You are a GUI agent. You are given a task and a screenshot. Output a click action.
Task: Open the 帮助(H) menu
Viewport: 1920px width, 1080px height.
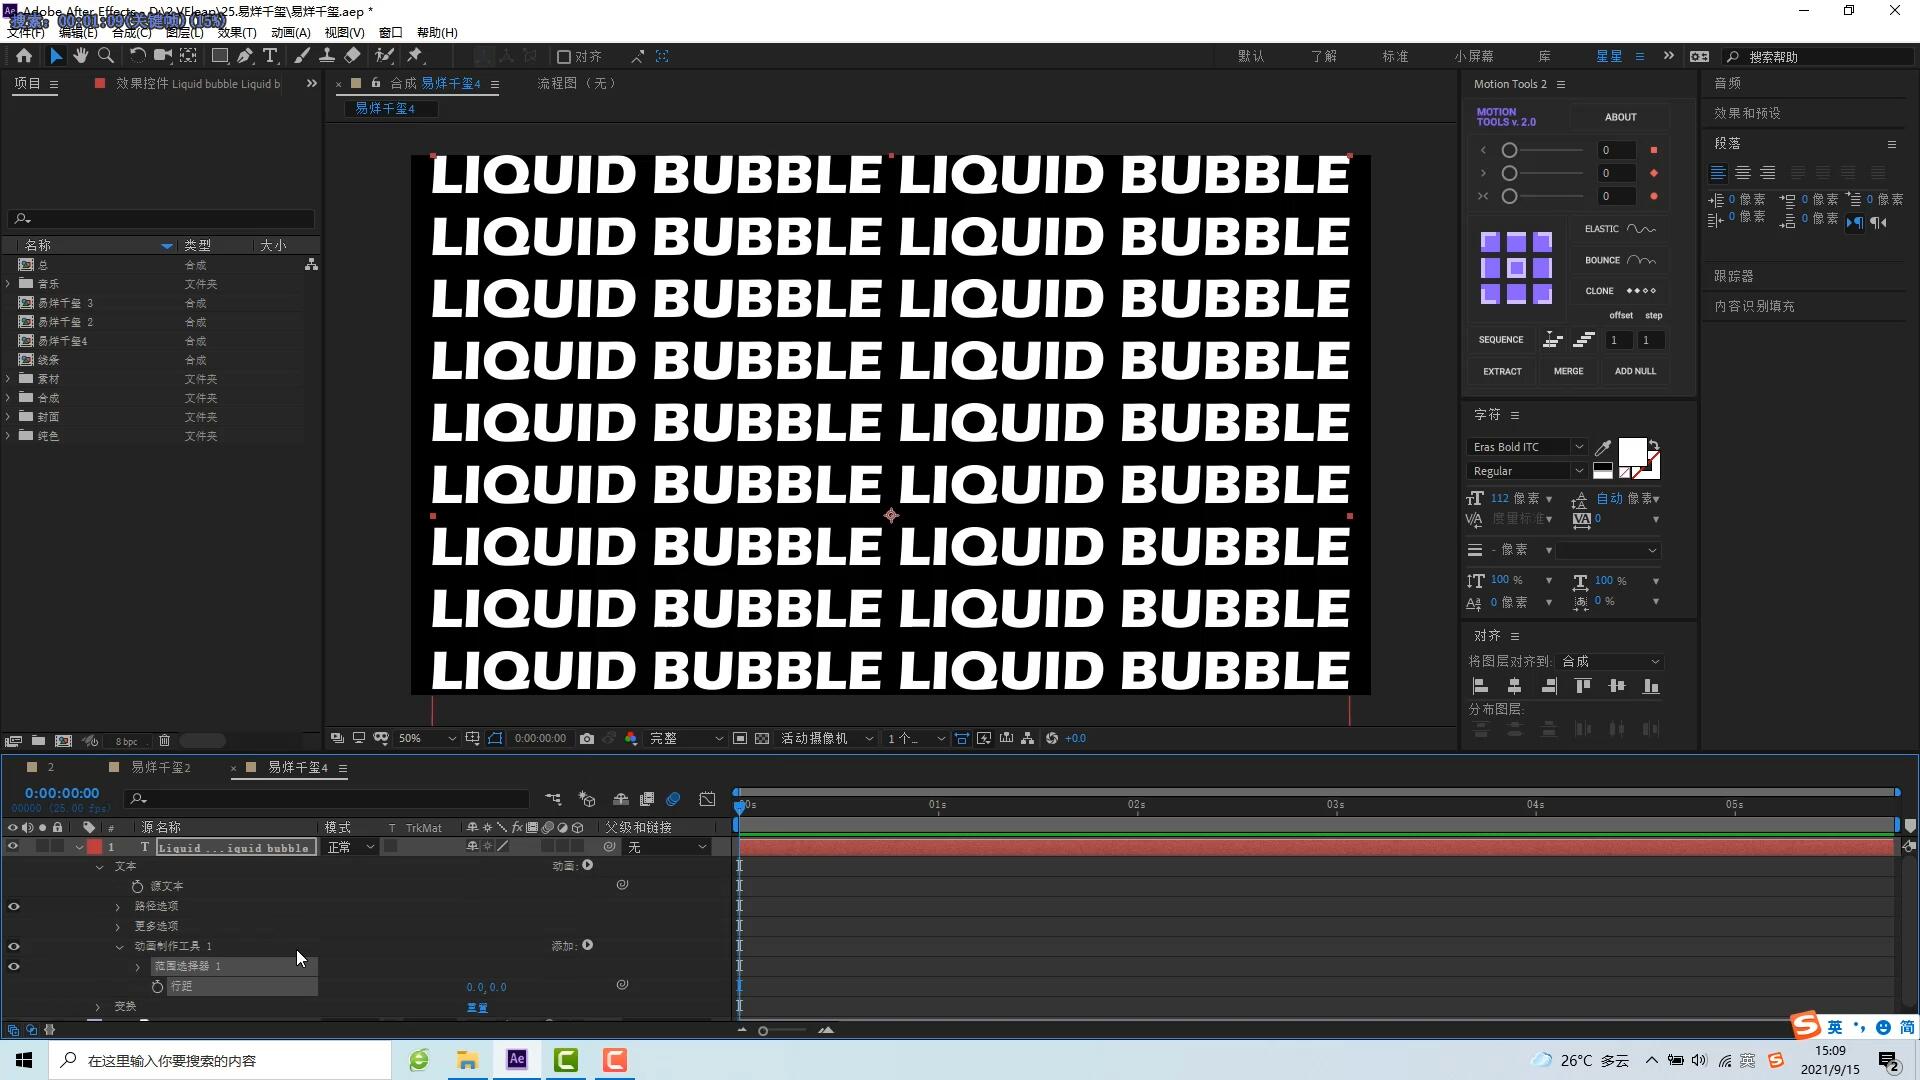click(x=437, y=33)
